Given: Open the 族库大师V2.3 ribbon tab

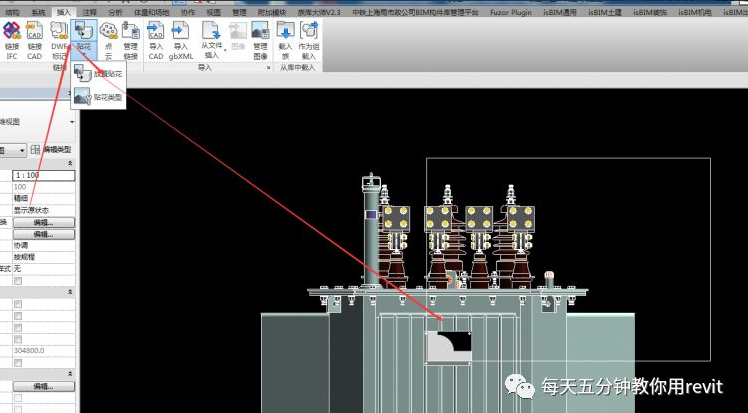Looking at the screenshot, I should pyautogui.click(x=319, y=12).
